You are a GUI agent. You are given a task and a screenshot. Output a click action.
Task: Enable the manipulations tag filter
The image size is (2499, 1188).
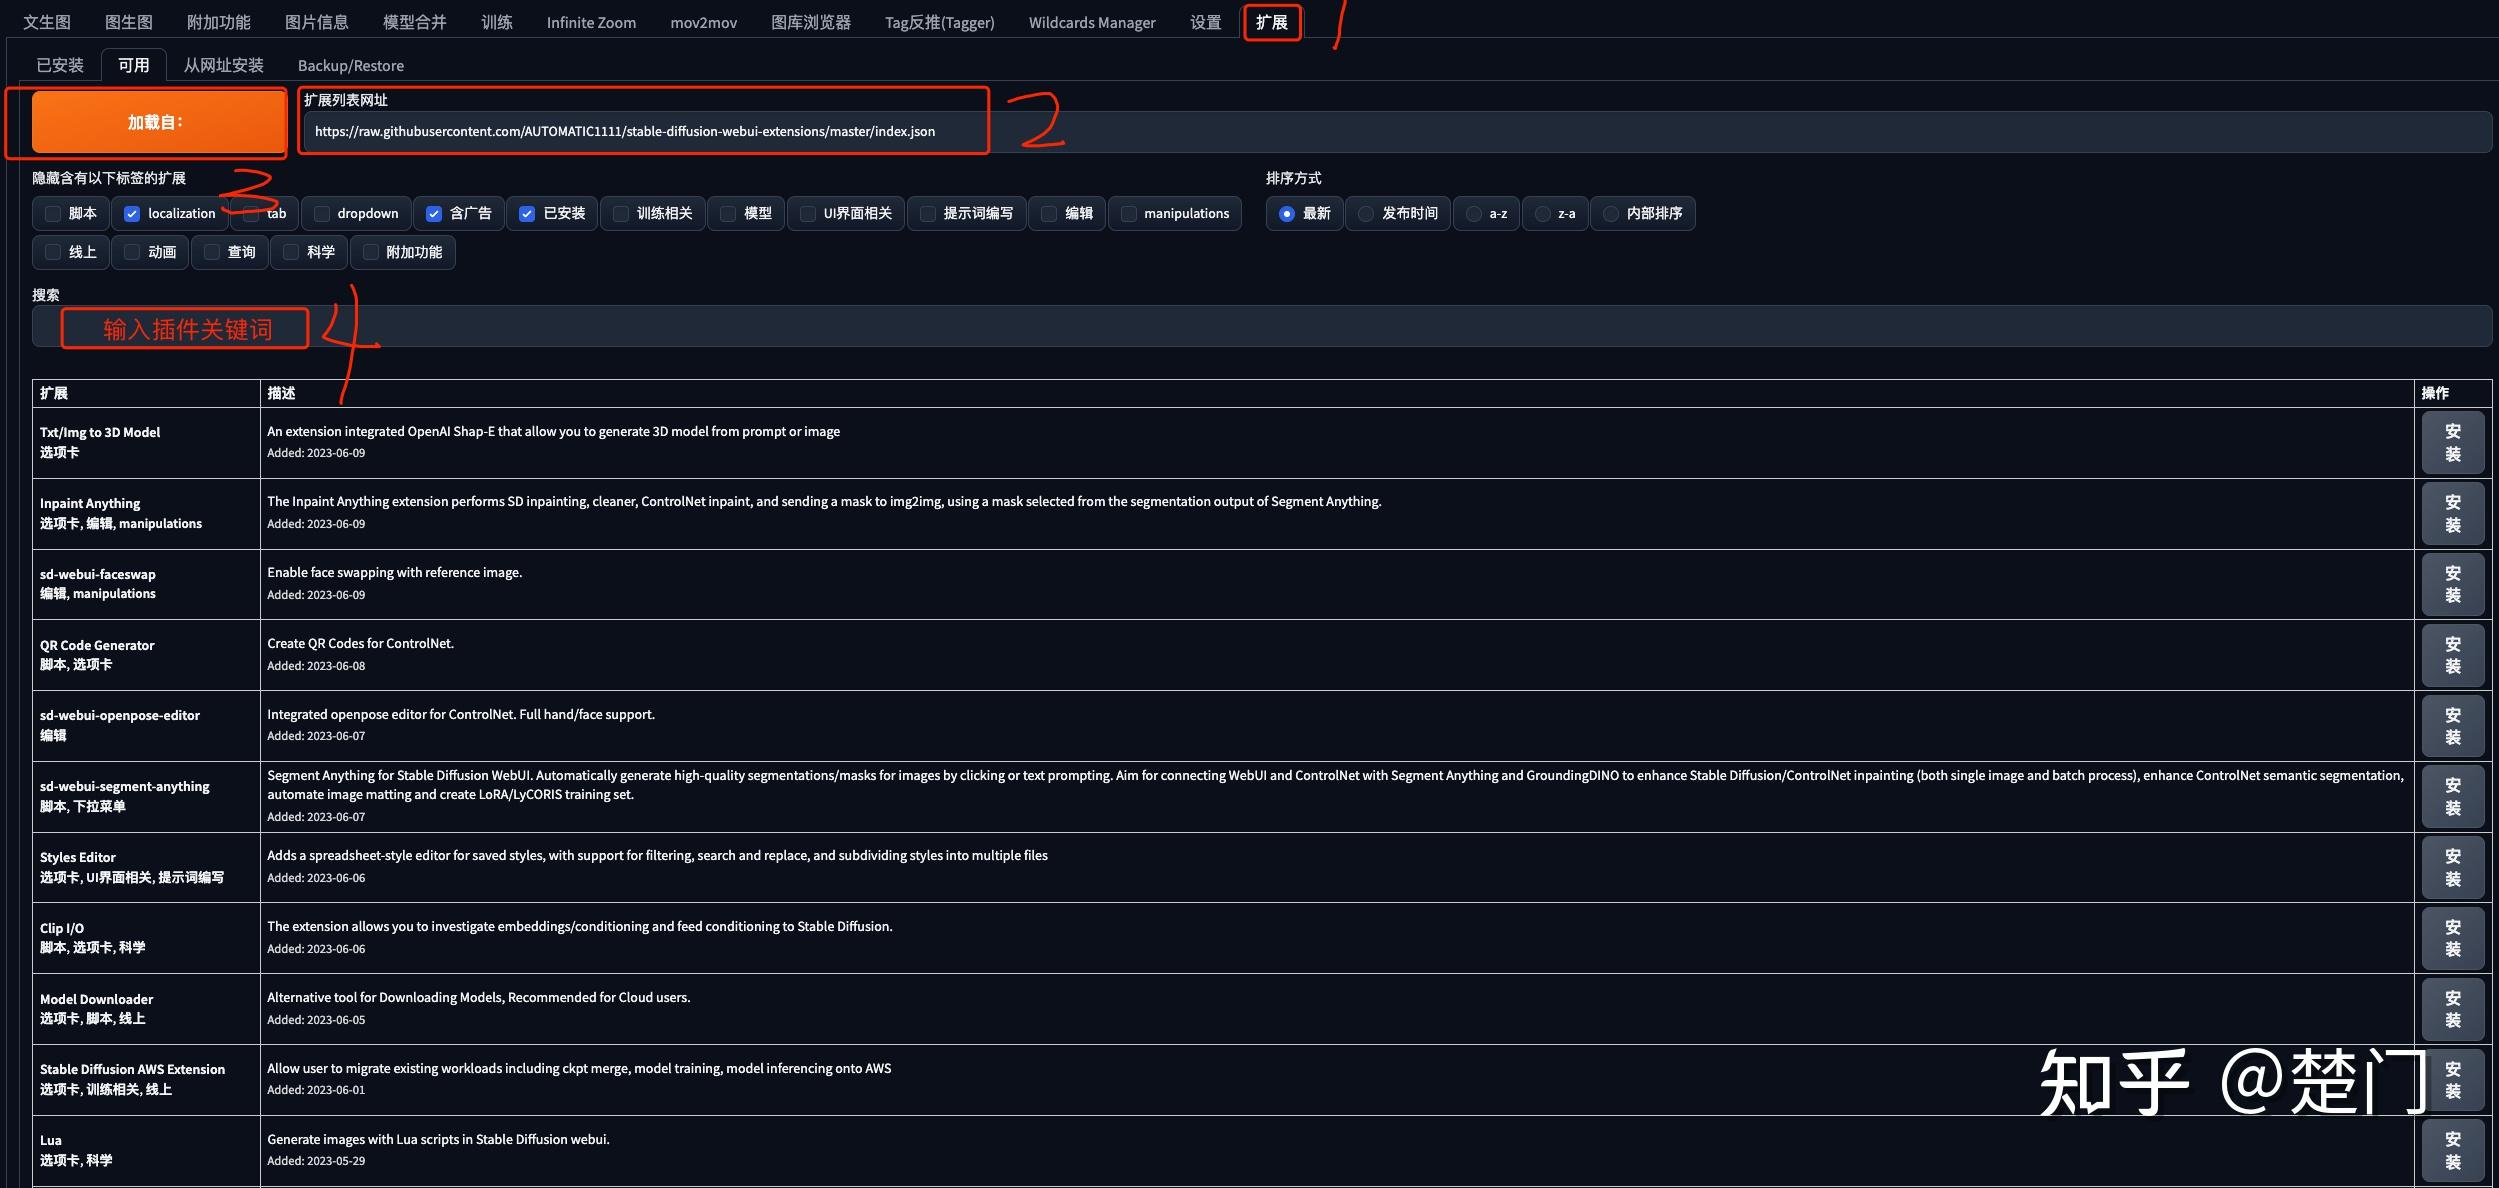point(1129,213)
